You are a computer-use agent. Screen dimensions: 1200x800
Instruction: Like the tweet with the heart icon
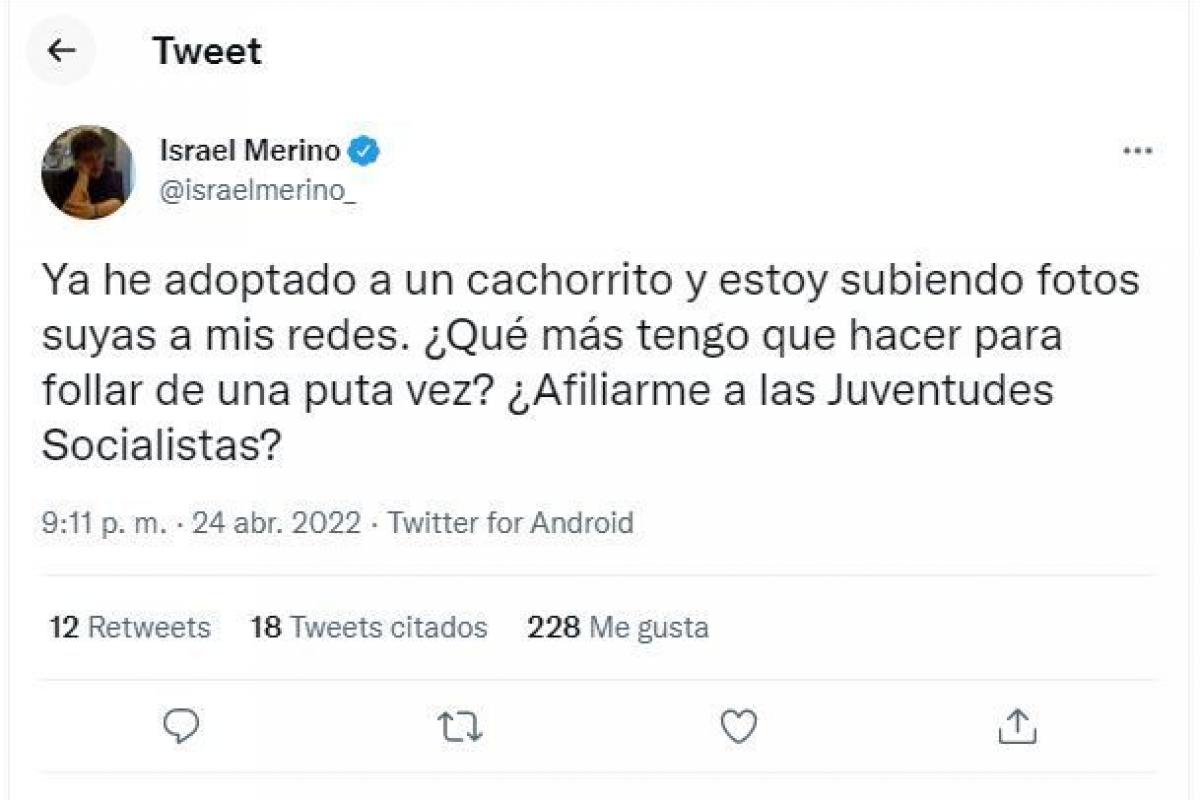click(739, 726)
